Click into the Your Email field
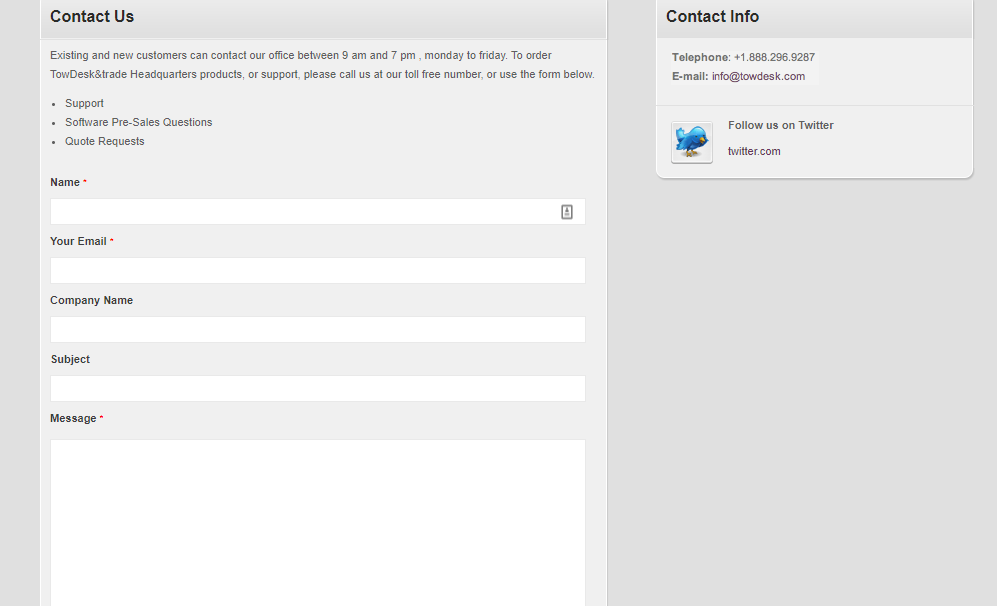Viewport: 997px width, 606px height. coord(318,271)
